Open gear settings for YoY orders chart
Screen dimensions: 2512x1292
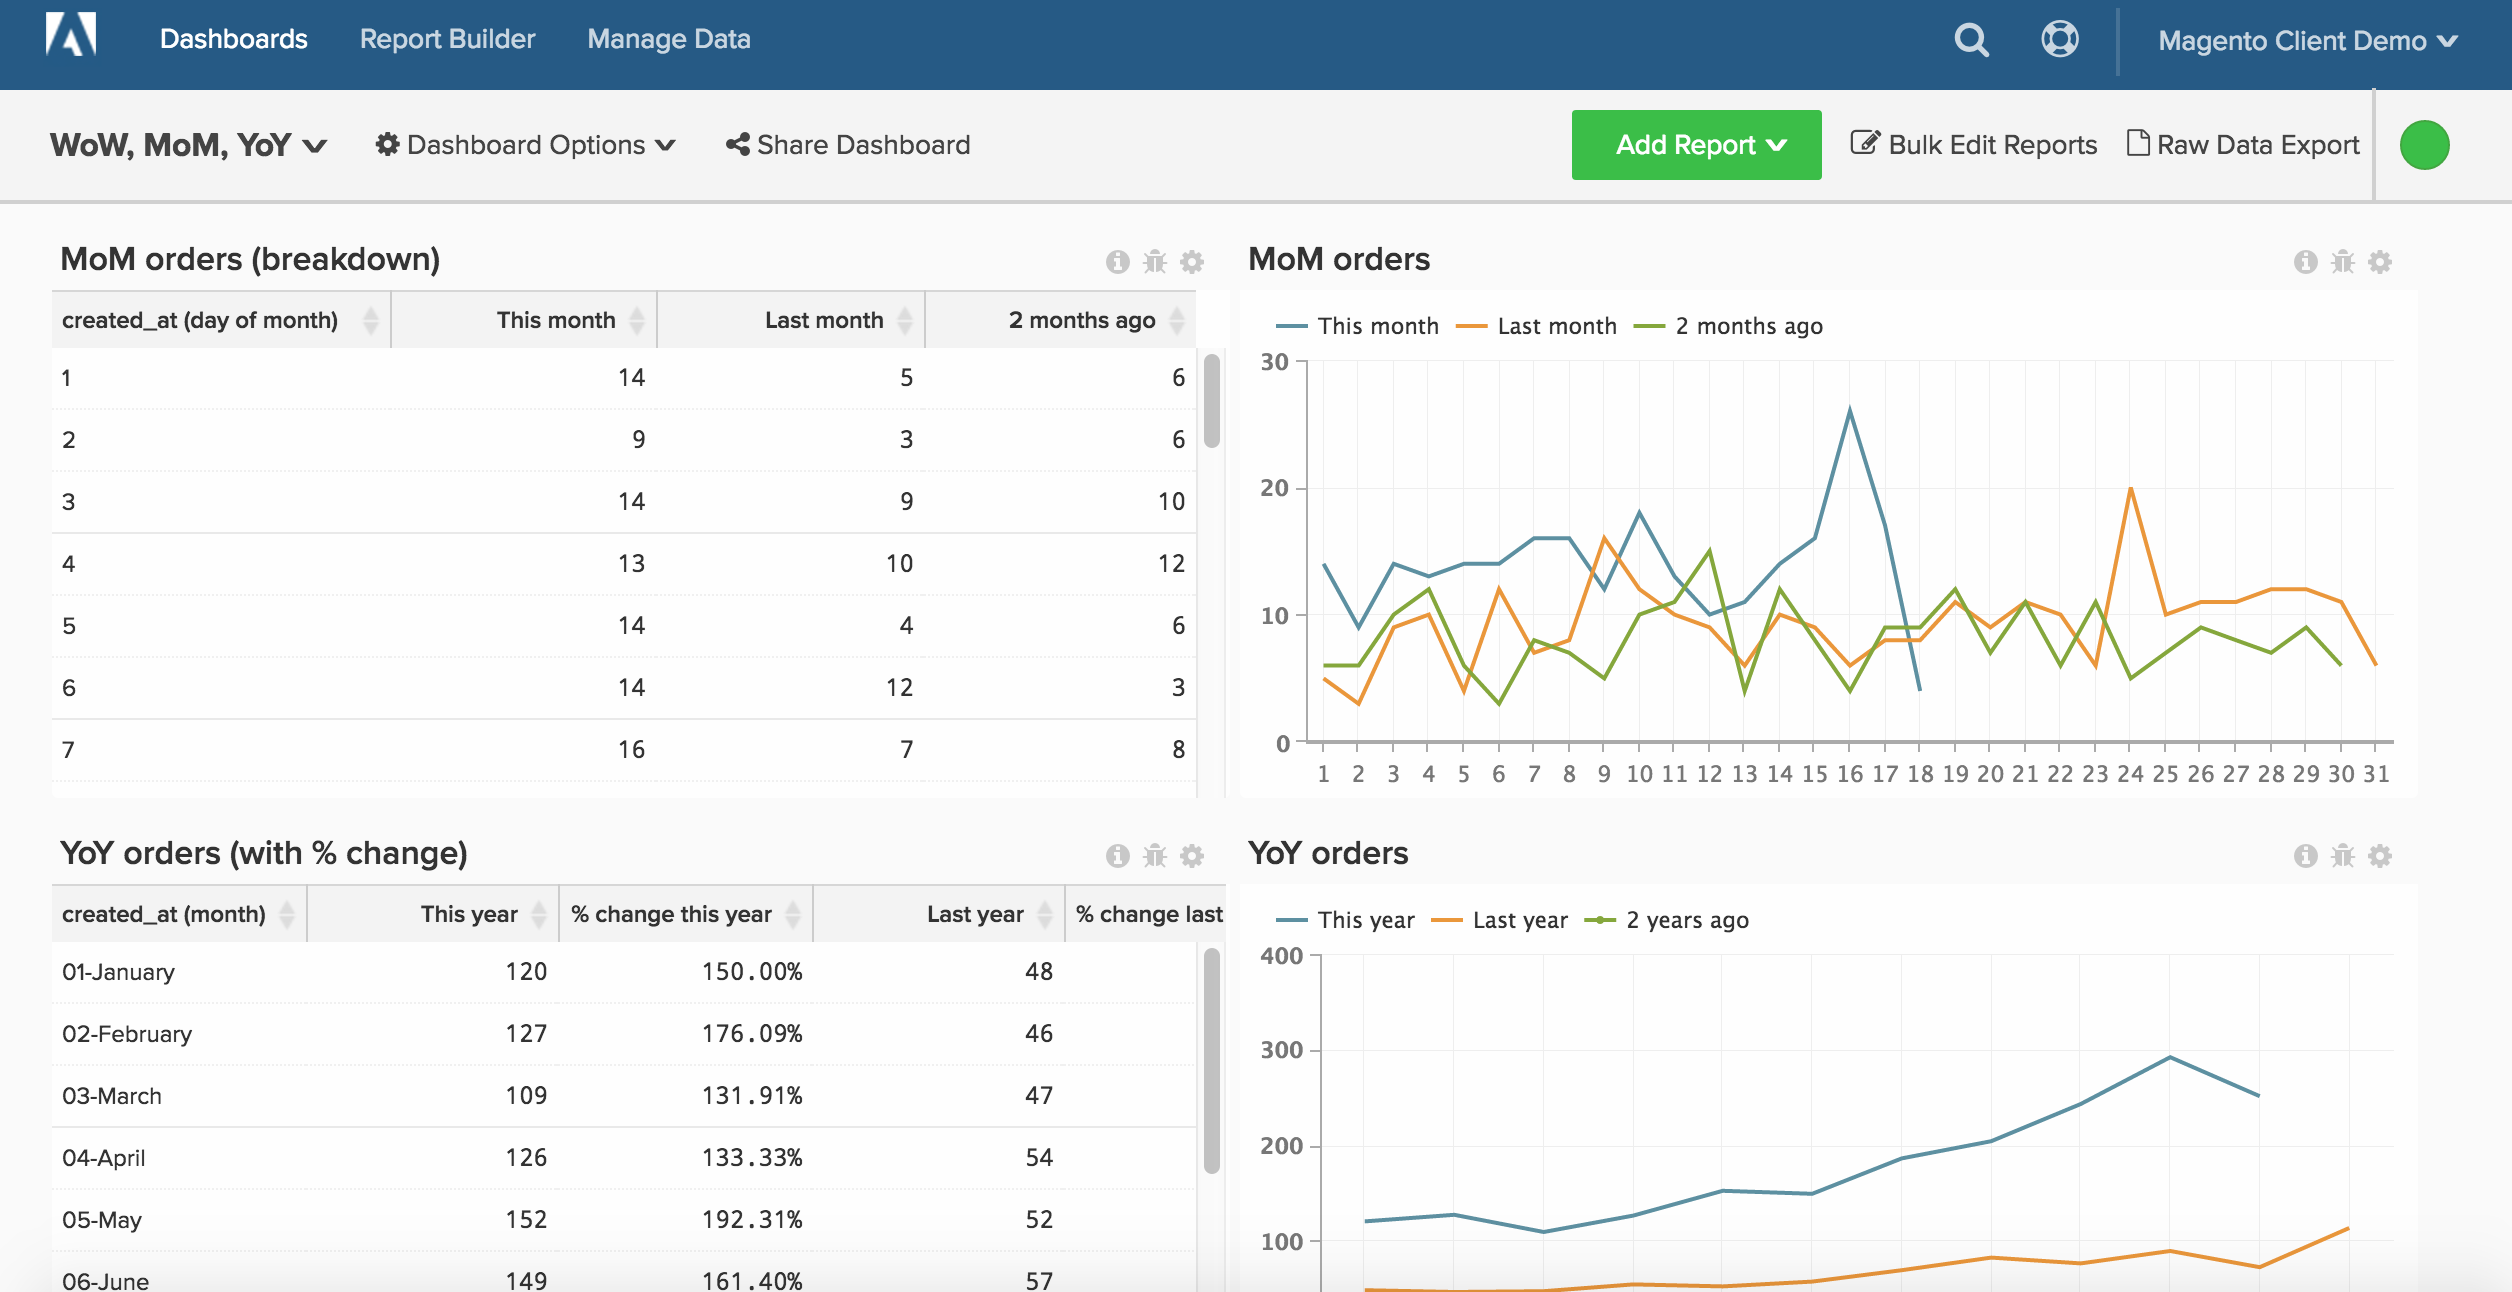click(2380, 856)
